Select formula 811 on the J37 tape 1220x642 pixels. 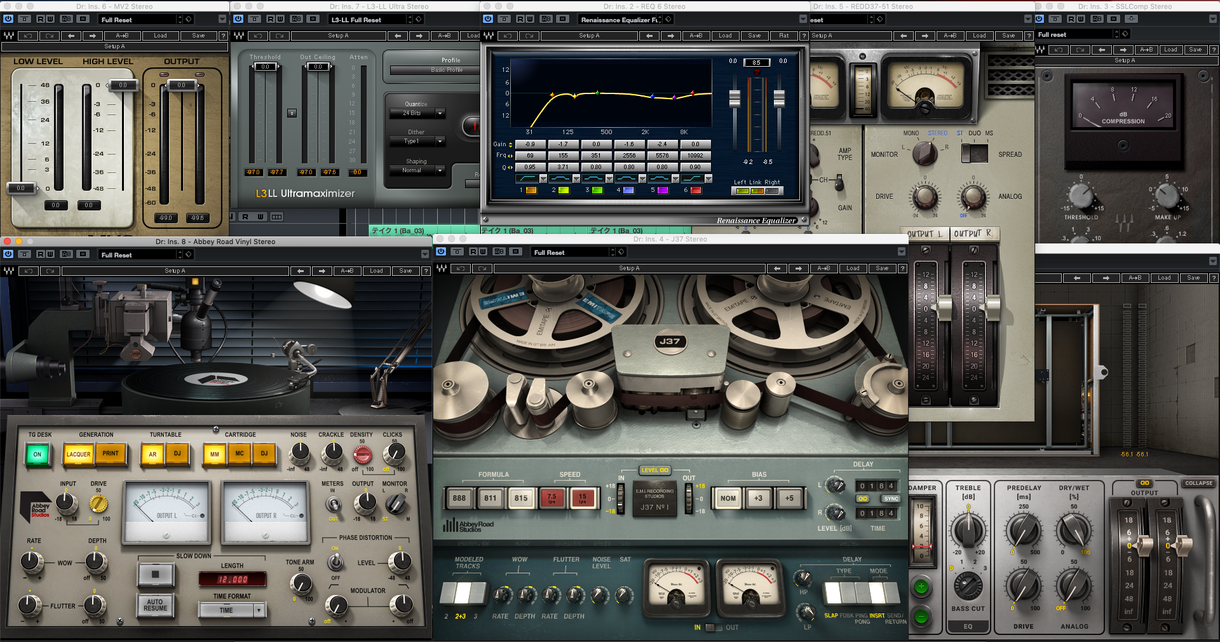point(490,498)
